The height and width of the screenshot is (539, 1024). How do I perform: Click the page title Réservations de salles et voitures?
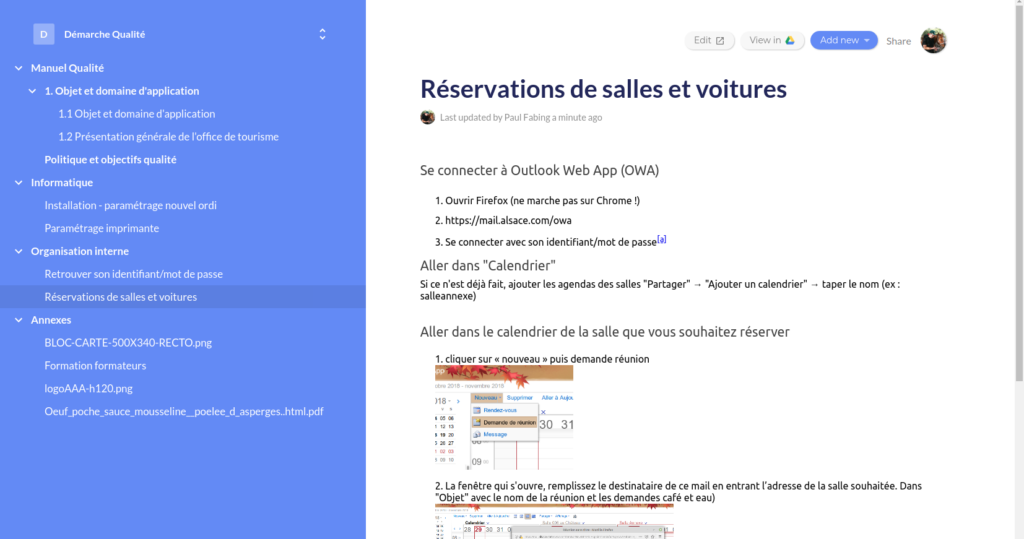point(603,89)
